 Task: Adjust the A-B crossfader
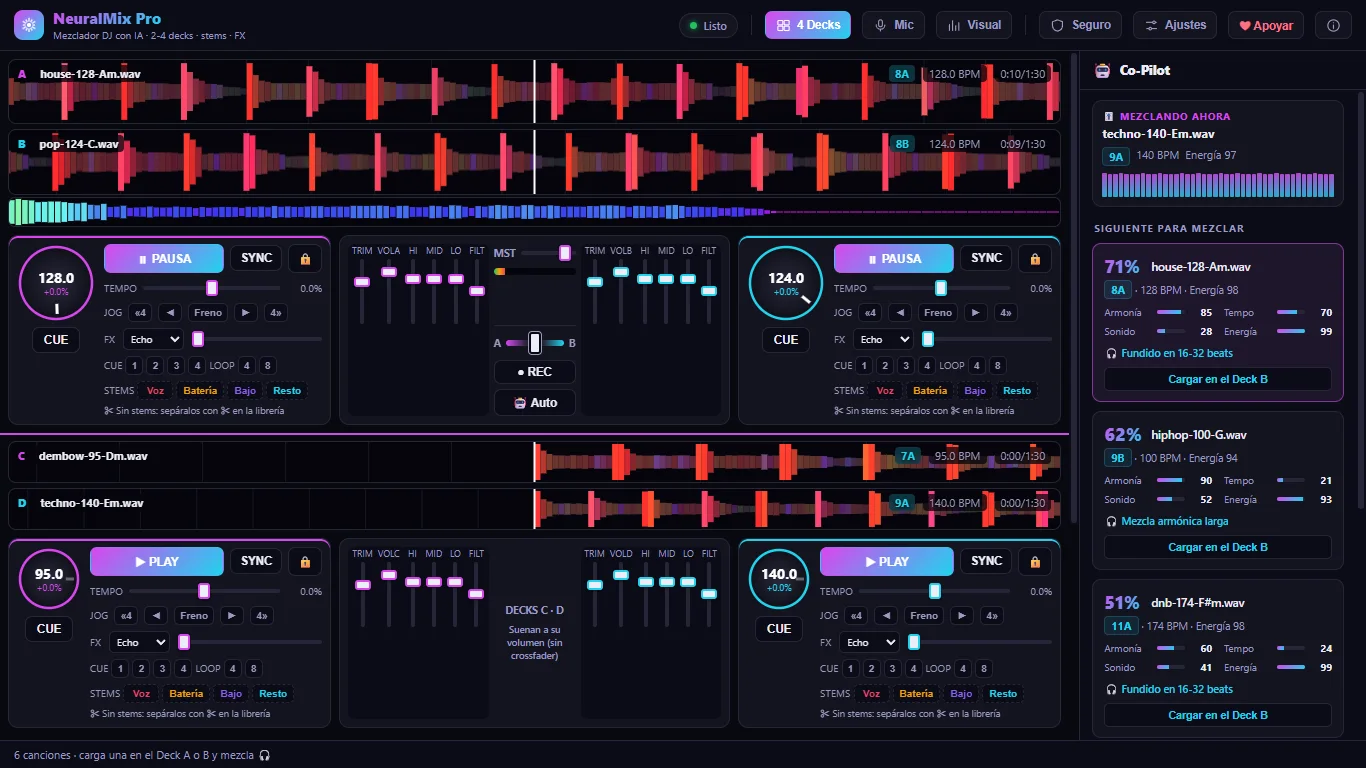tap(535, 343)
